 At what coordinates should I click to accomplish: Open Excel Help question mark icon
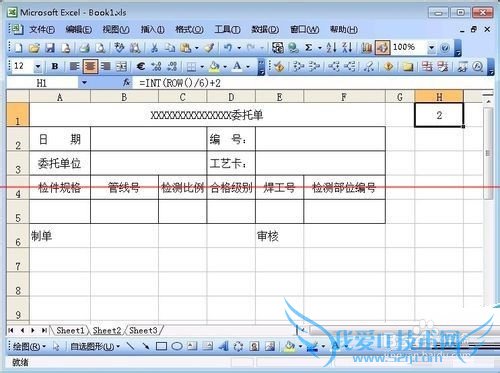pyautogui.click(x=445, y=48)
